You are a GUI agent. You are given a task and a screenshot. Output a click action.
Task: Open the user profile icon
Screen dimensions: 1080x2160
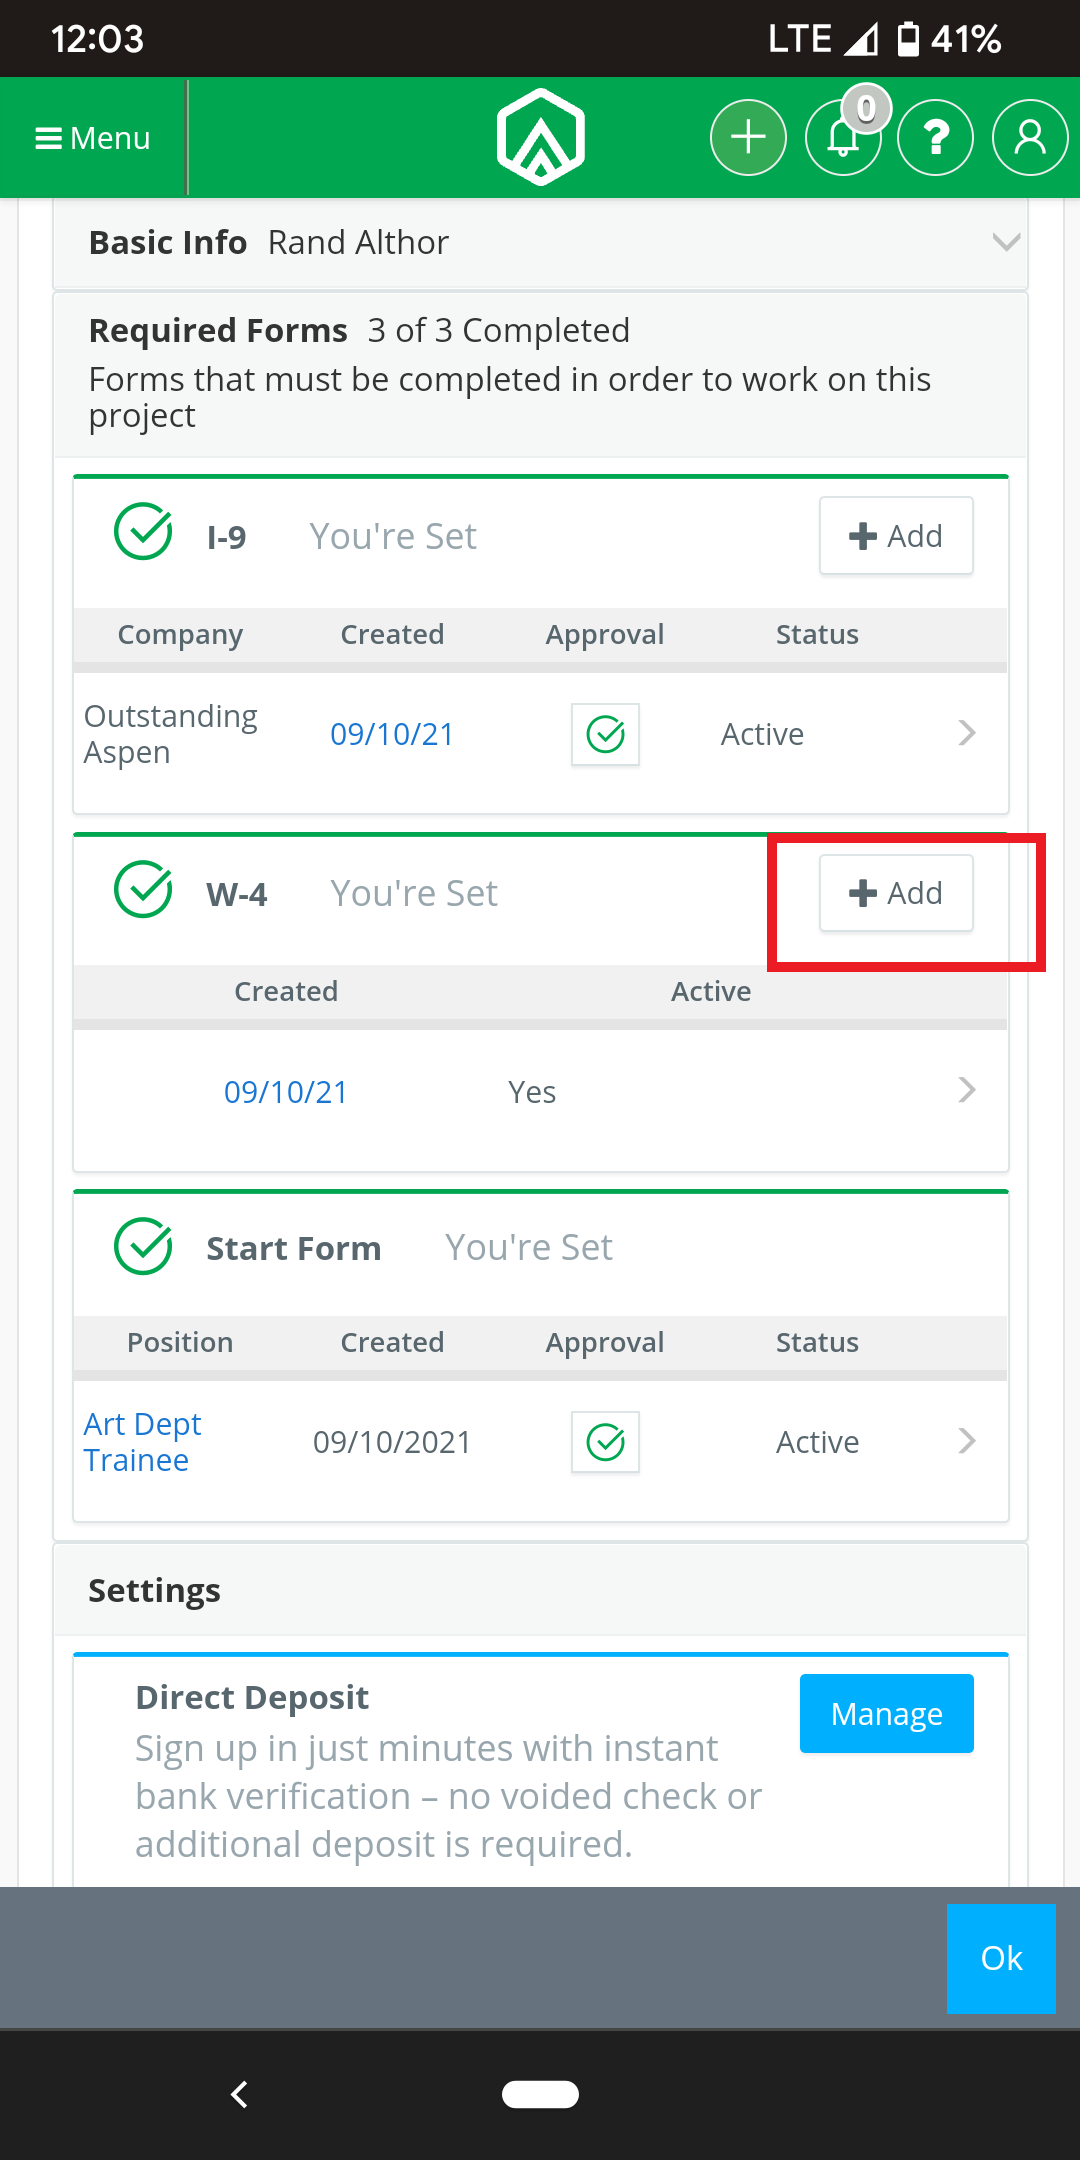pyautogui.click(x=1030, y=137)
